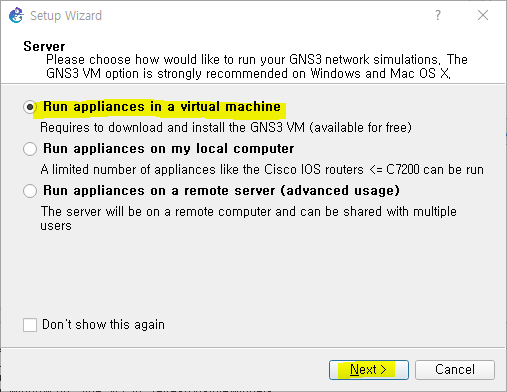Click the 'A limited number of appliances' description
This screenshot has height=392, width=507.
(x=262, y=170)
